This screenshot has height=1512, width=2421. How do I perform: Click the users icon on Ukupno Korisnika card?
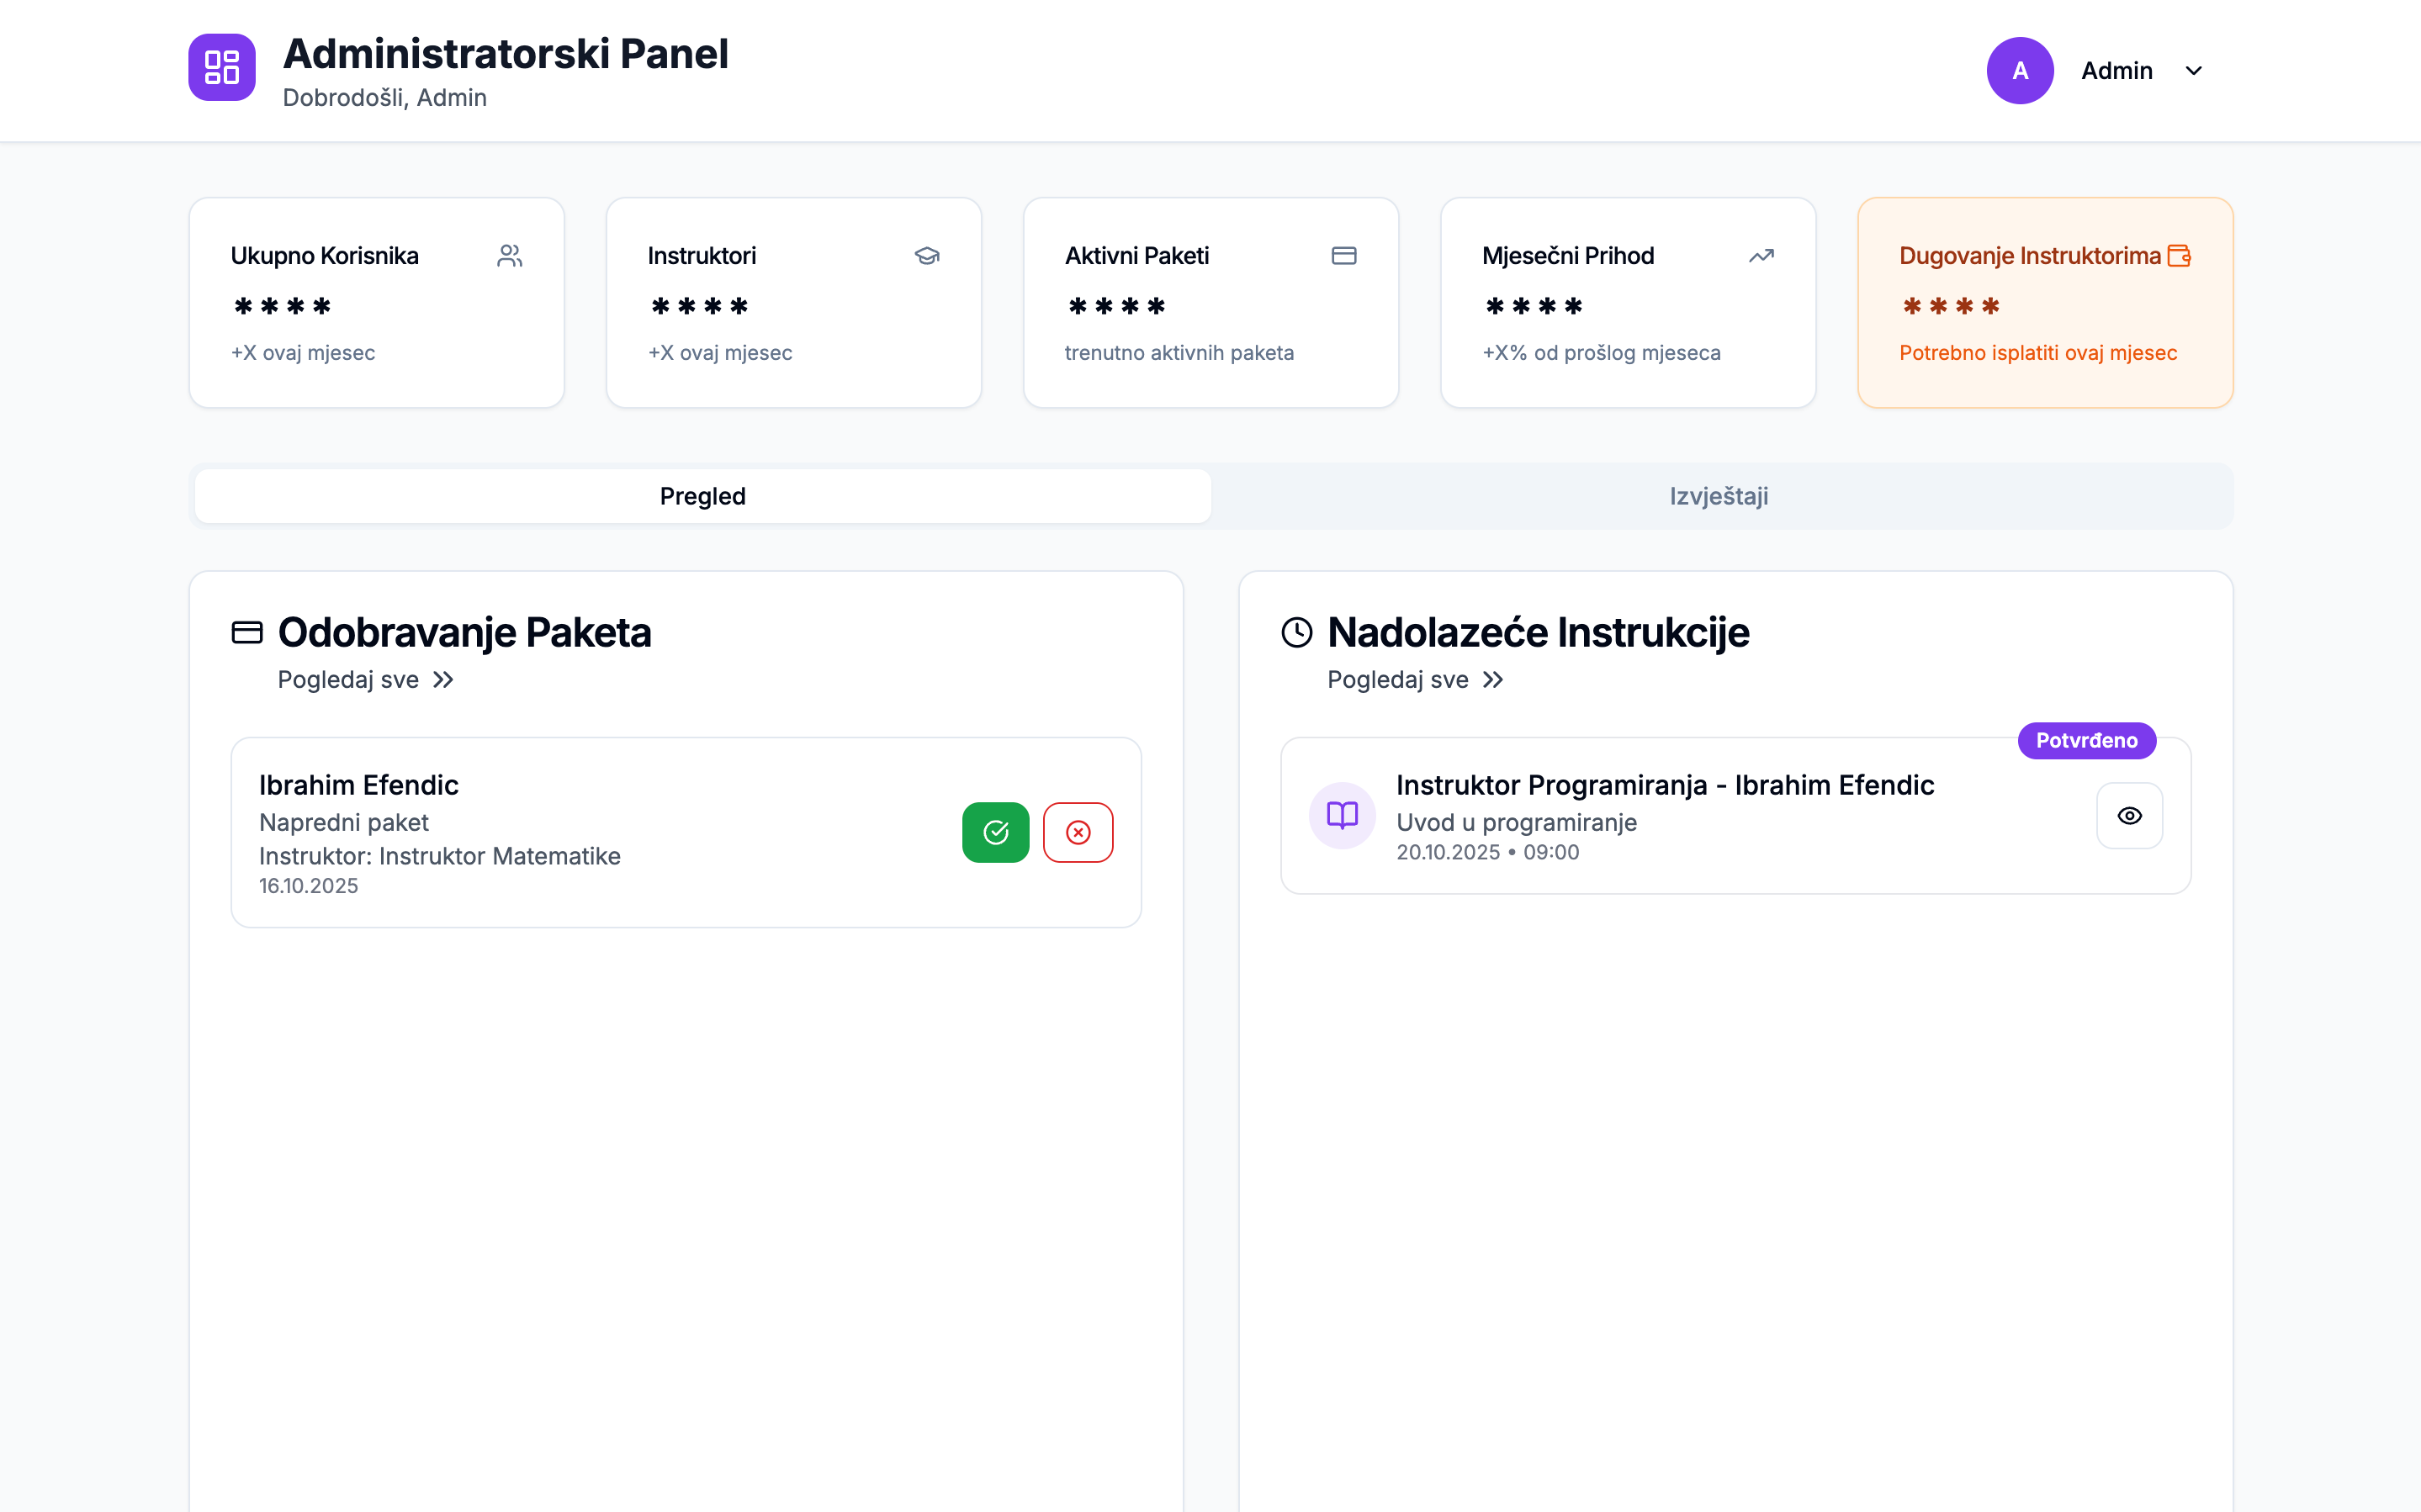(x=510, y=256)
